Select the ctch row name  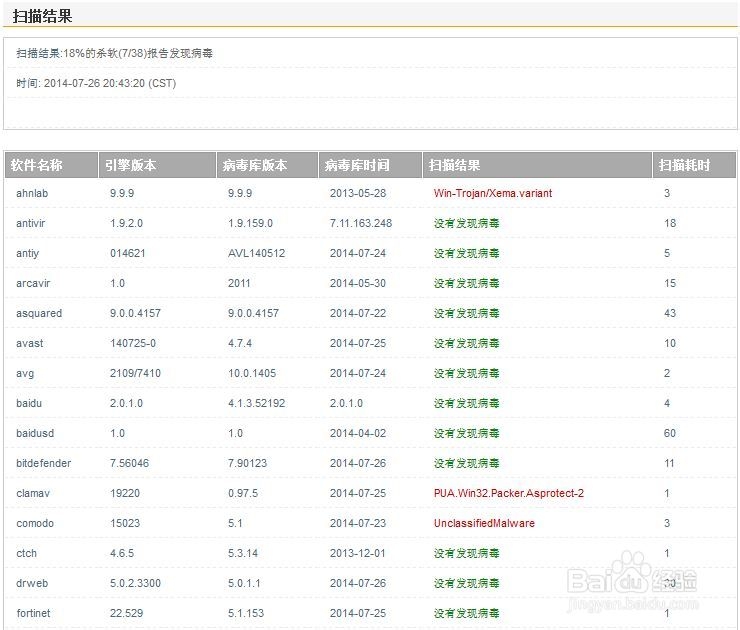coord(26,553)
